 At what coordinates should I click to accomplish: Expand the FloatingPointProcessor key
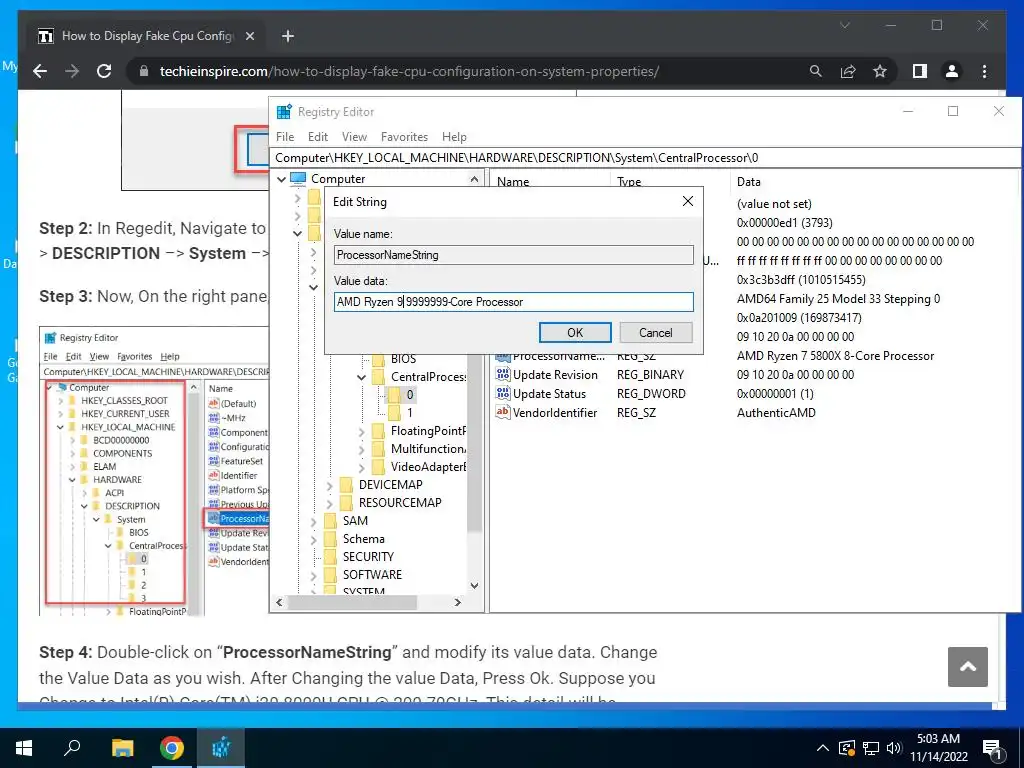(361, 431)
